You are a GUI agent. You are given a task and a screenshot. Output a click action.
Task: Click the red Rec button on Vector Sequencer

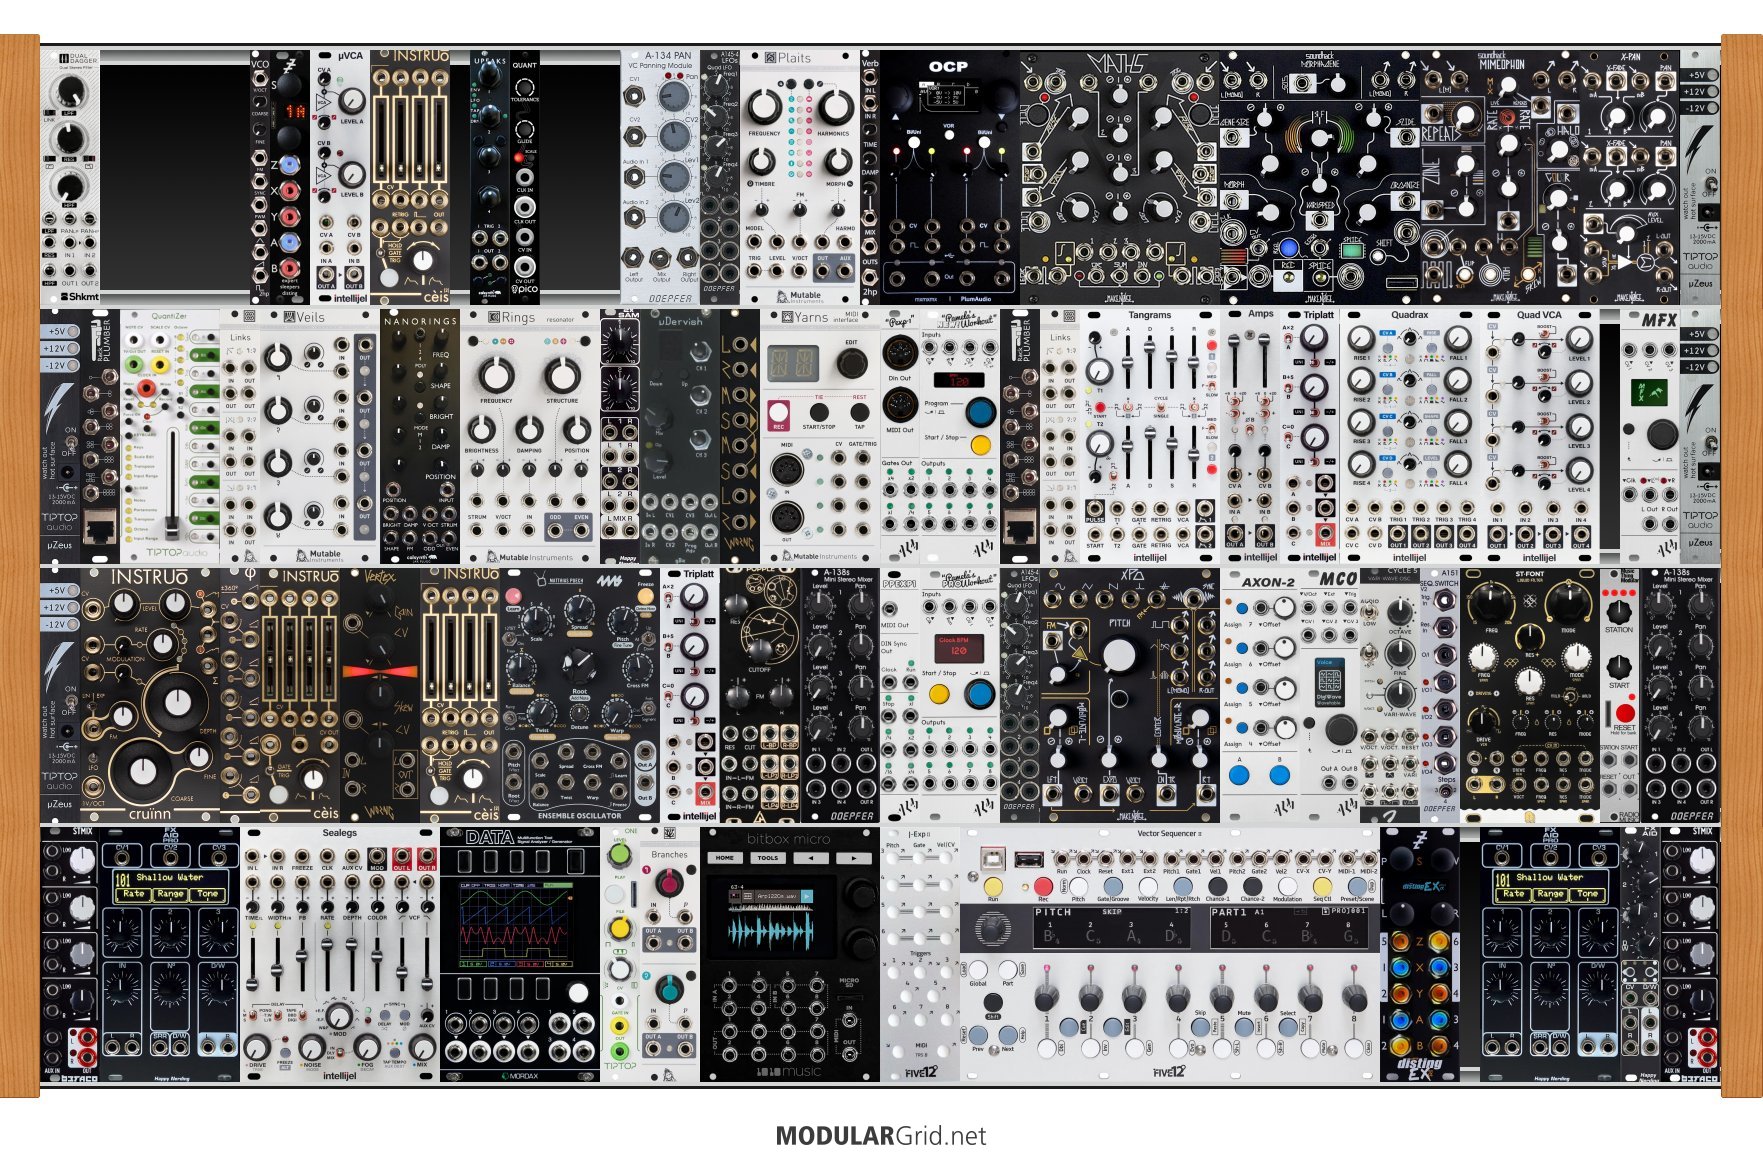pos(1043,886)
